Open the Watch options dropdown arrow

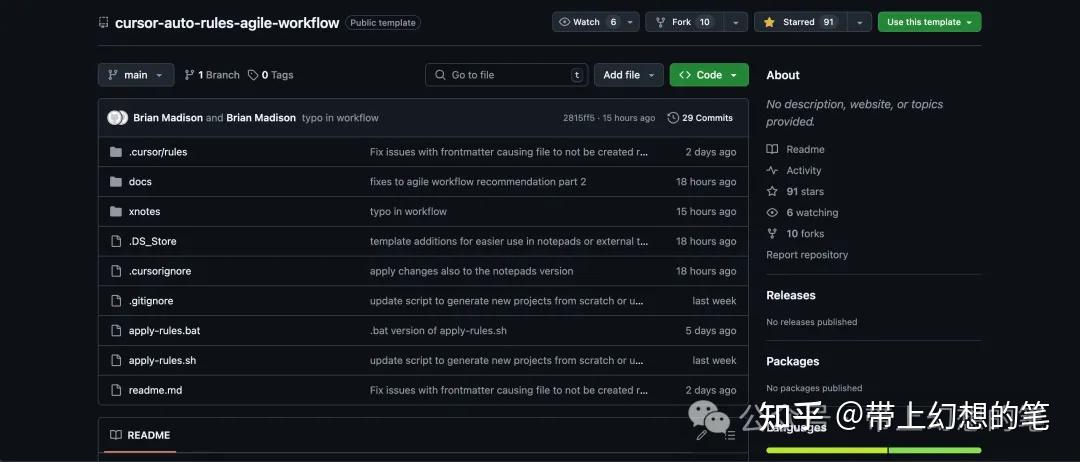(x=630, y=22)
